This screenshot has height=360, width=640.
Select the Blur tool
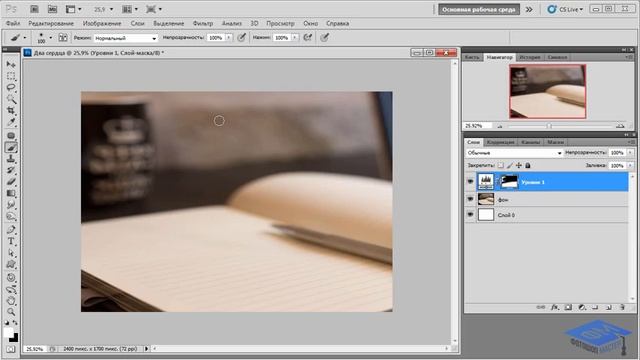(x=11, y=204)
